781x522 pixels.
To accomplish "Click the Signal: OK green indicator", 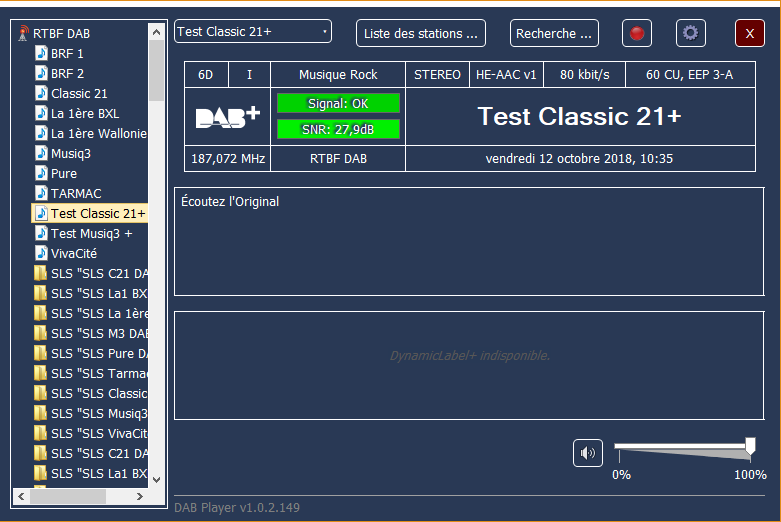I will (338, 104).
